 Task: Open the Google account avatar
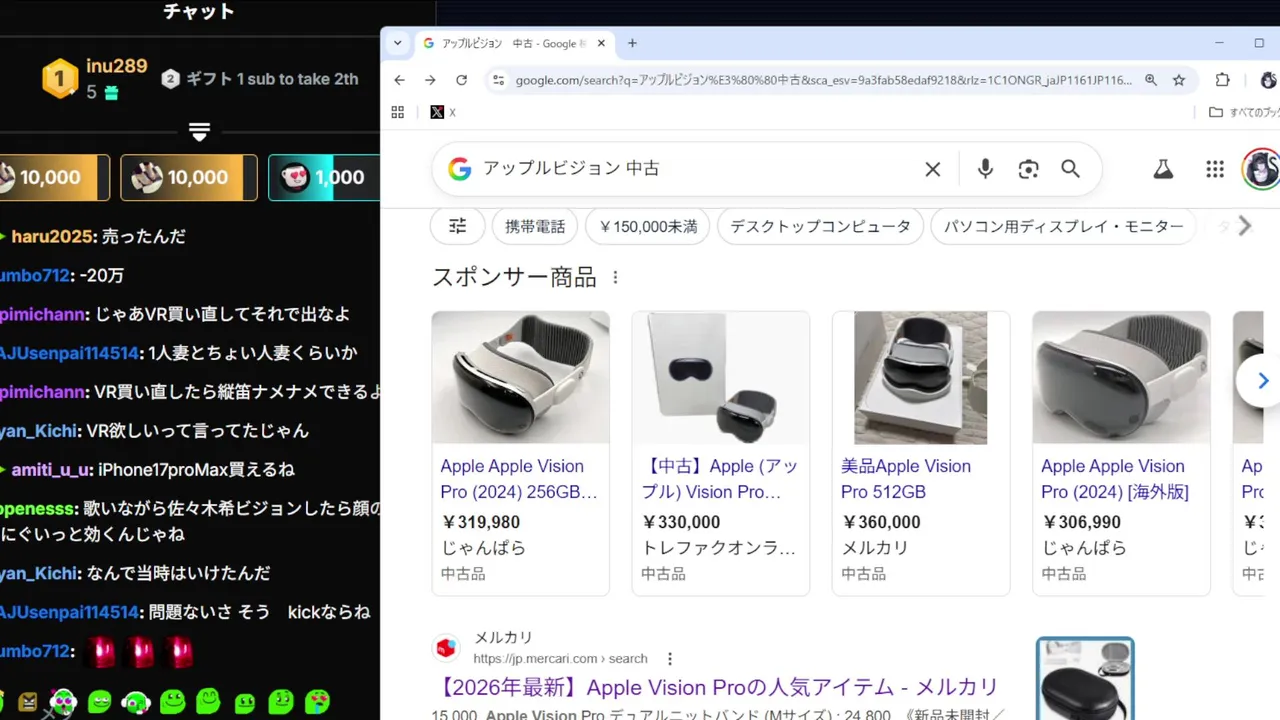click(x=1261, y=169)
